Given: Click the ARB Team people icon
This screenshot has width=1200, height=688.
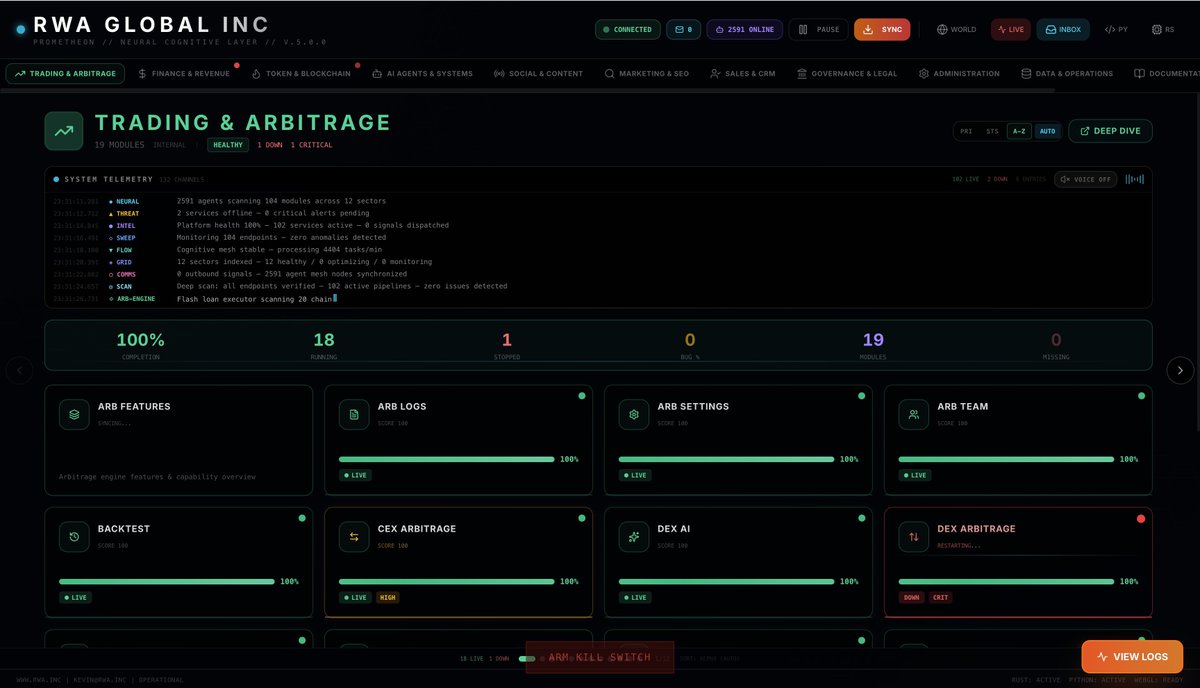Looking at the screenshot, I should click(x=914, y=414).
